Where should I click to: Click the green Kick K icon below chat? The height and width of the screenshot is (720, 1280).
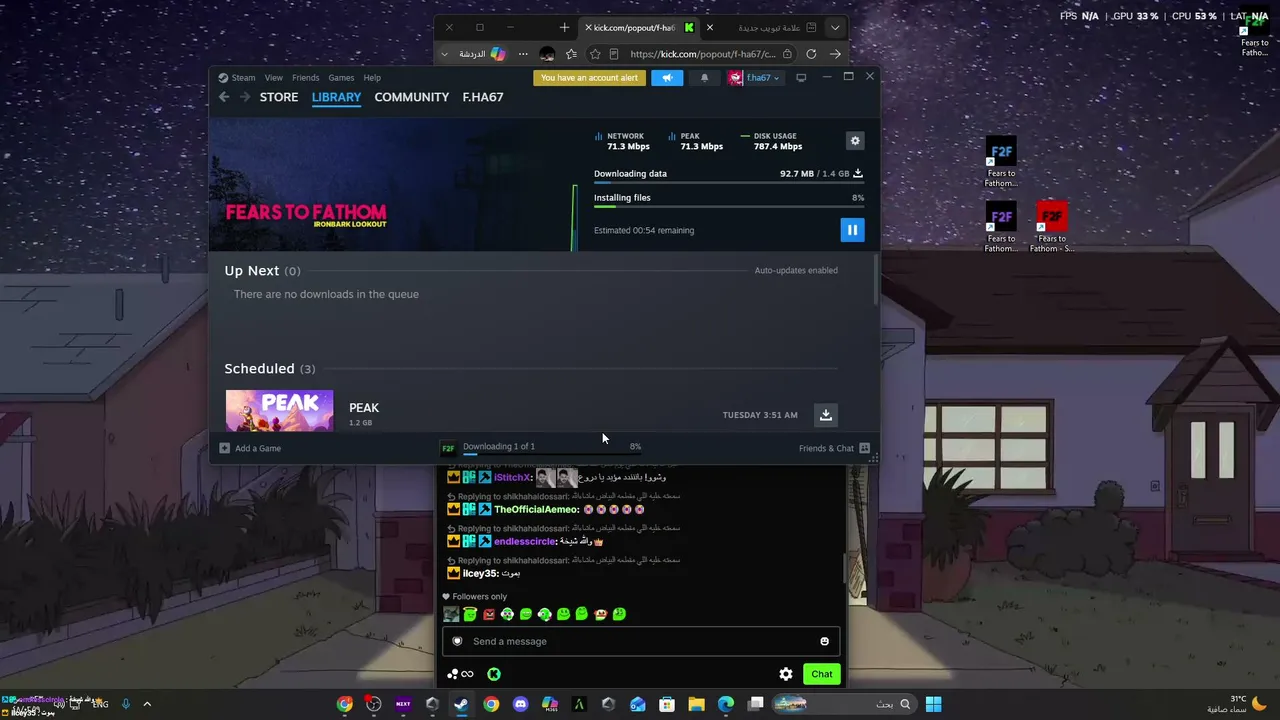click(494, 674)
